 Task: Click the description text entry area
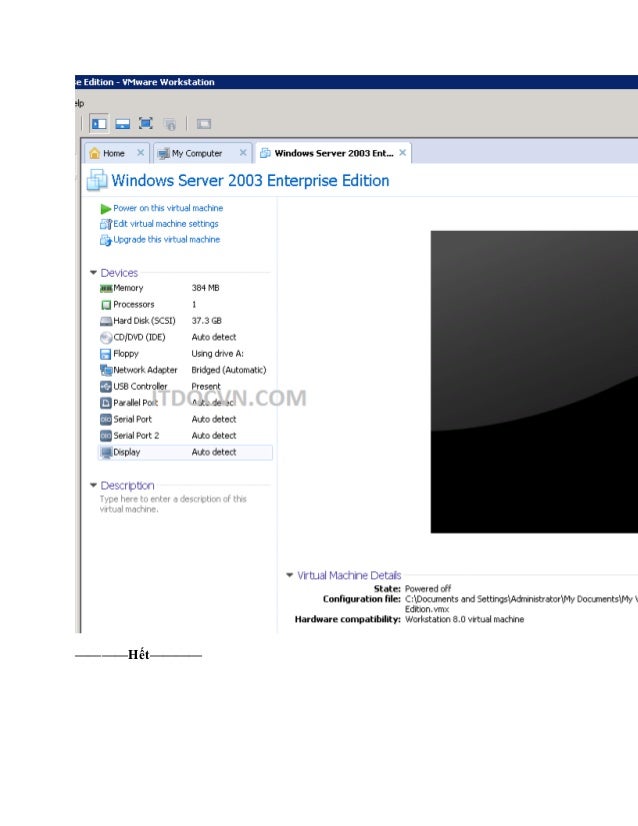coord(173,504)
